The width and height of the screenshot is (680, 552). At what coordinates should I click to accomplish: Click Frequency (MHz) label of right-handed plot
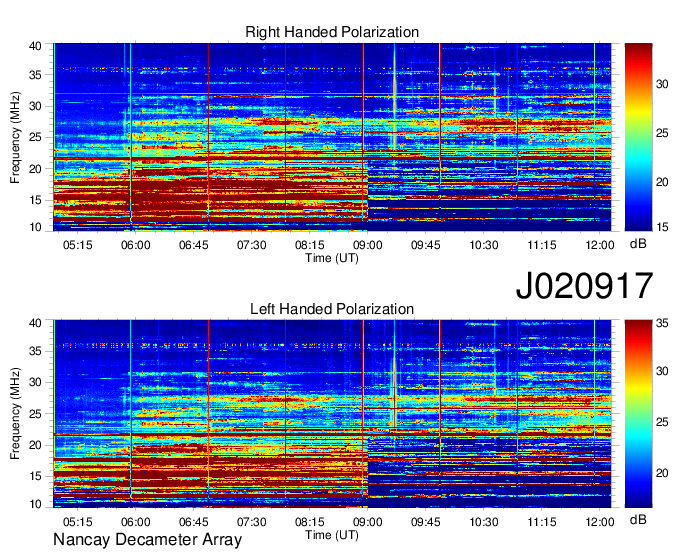(x=15, y=137)
